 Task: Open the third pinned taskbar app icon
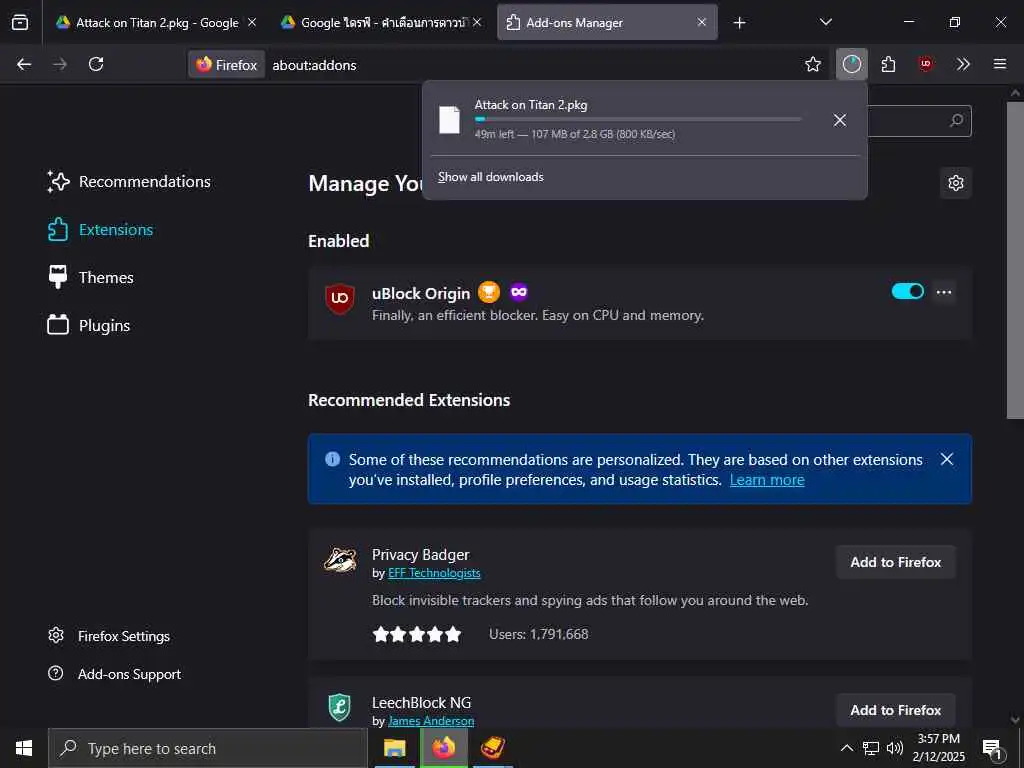point(492,748)
